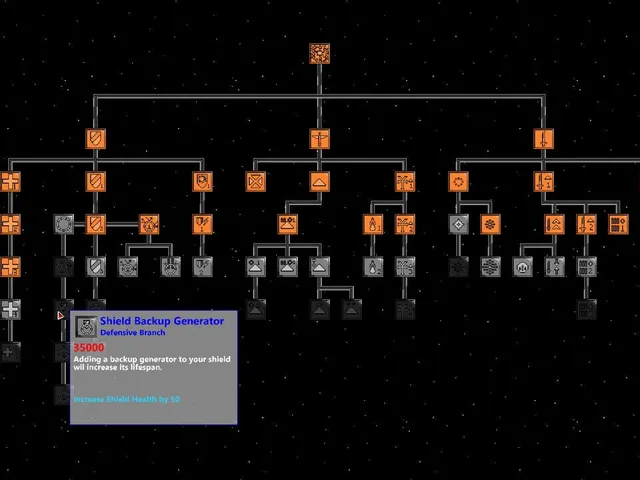Click "Increase Shield Health by 50" text
The image size is (640, 480).
[x=127, y=399]
